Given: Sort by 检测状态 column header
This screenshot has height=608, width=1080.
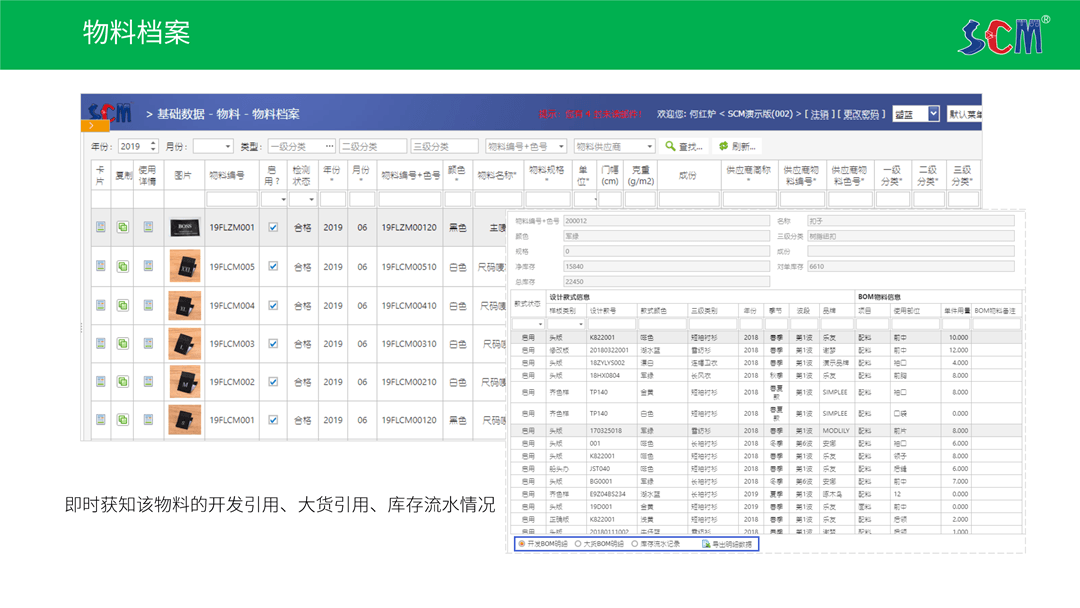Looking at the screenshot, I should [302, 175].
